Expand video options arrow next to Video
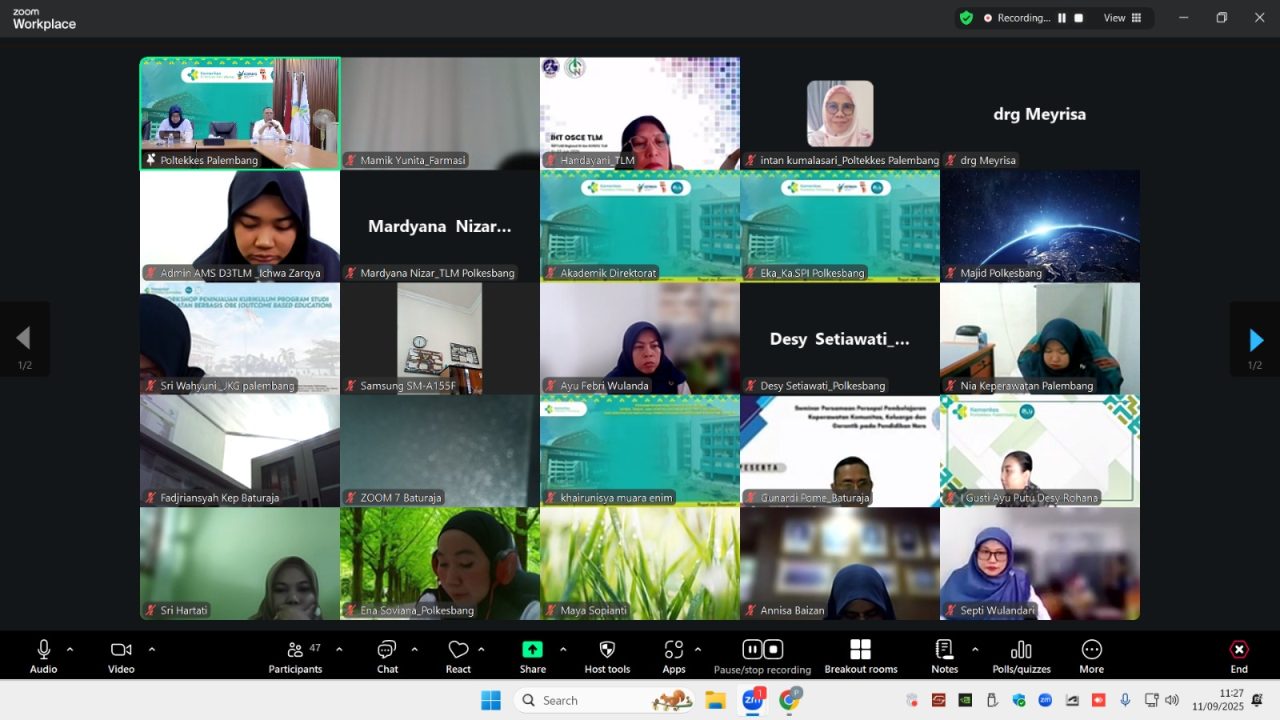The height and width of the screenshot is (720, 1280). [152, 649]
